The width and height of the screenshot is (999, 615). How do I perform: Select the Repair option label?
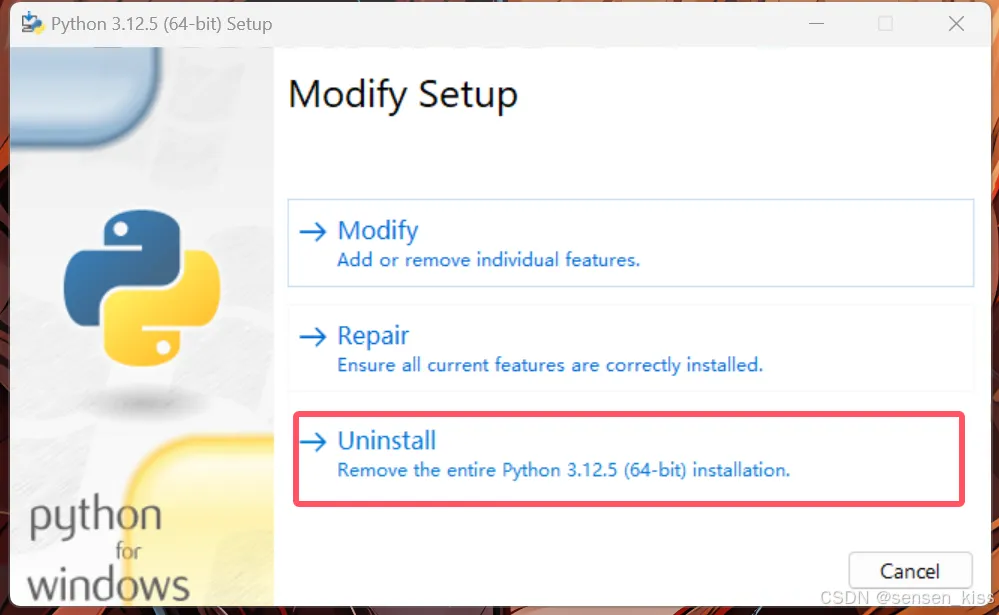click(x=373, y=336)
